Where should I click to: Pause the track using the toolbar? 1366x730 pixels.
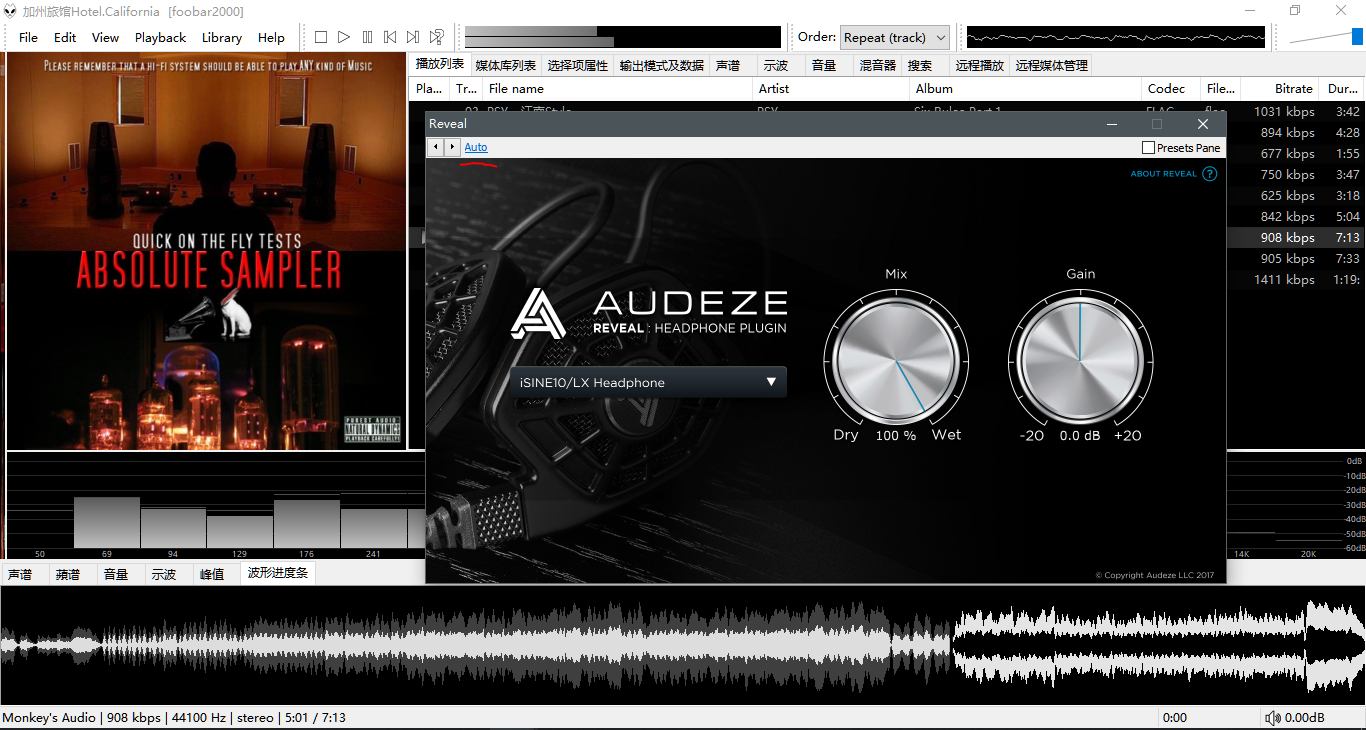[367, 37]
